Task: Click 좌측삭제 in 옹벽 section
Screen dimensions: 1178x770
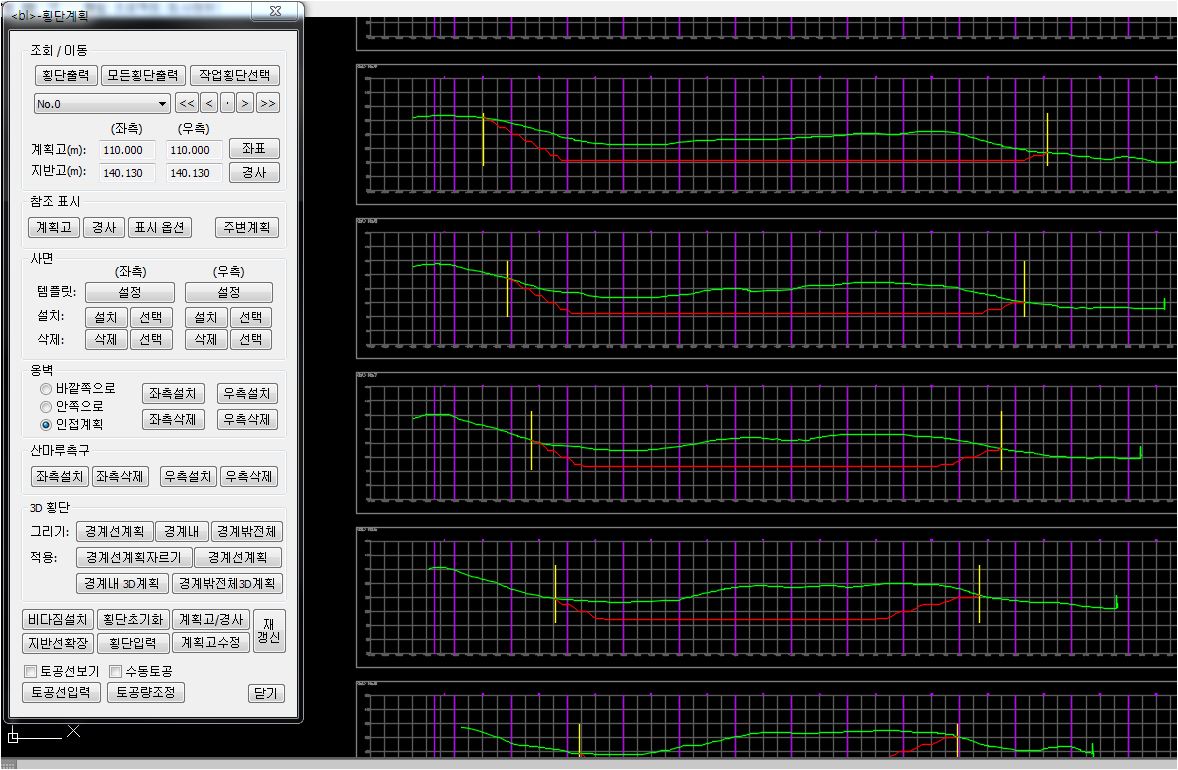Action: click(173, 419)
